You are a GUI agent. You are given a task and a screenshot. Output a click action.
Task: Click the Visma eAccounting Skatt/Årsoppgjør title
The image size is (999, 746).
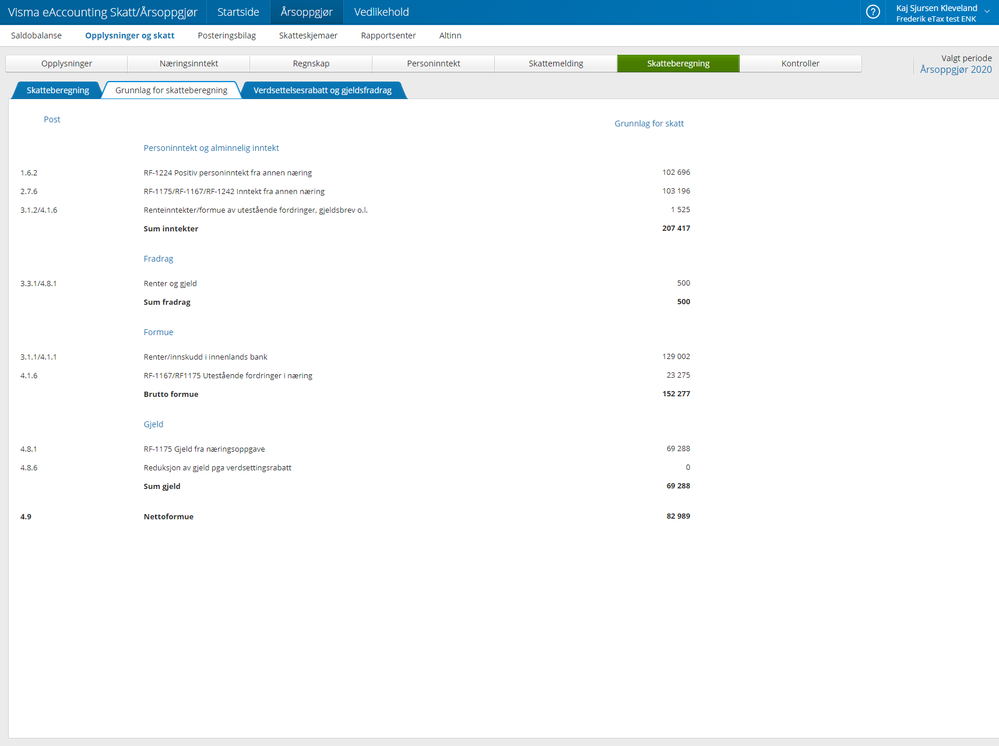[x=103, y=12]
